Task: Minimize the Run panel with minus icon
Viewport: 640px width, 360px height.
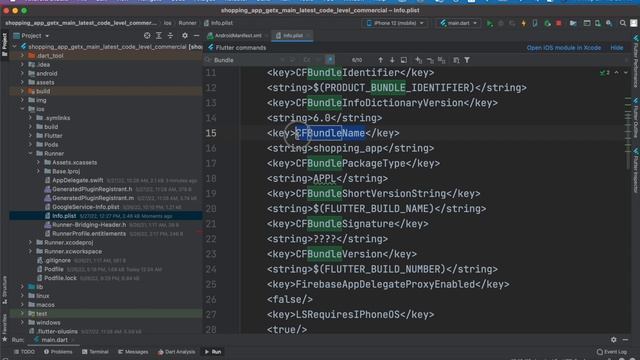Action: click(625, 340)
